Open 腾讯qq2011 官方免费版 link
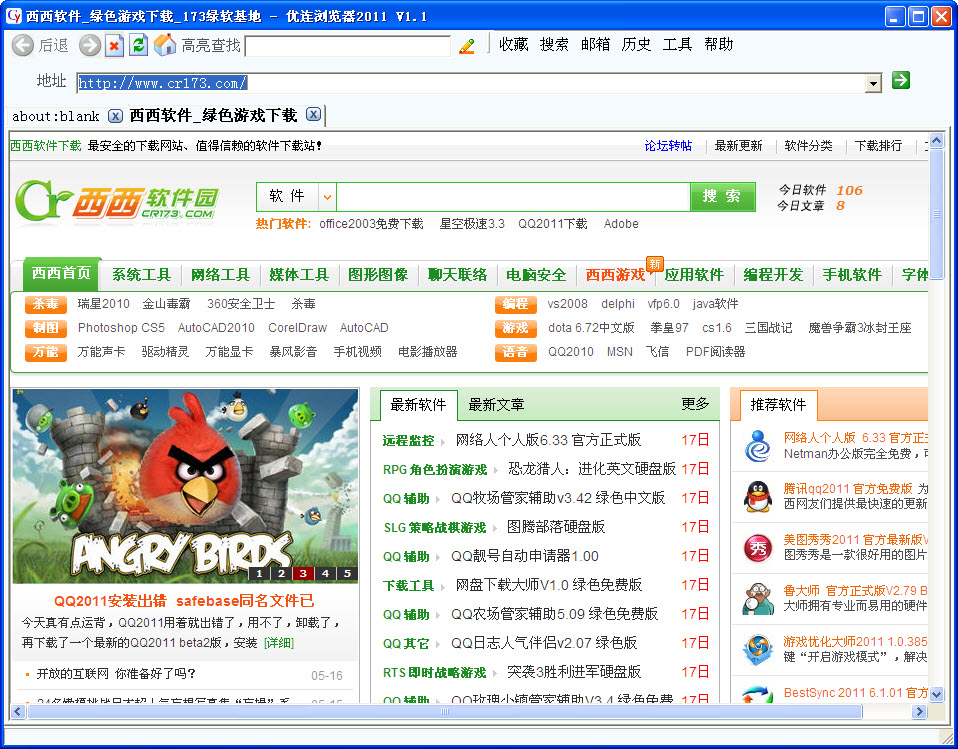 click(848, 489)
